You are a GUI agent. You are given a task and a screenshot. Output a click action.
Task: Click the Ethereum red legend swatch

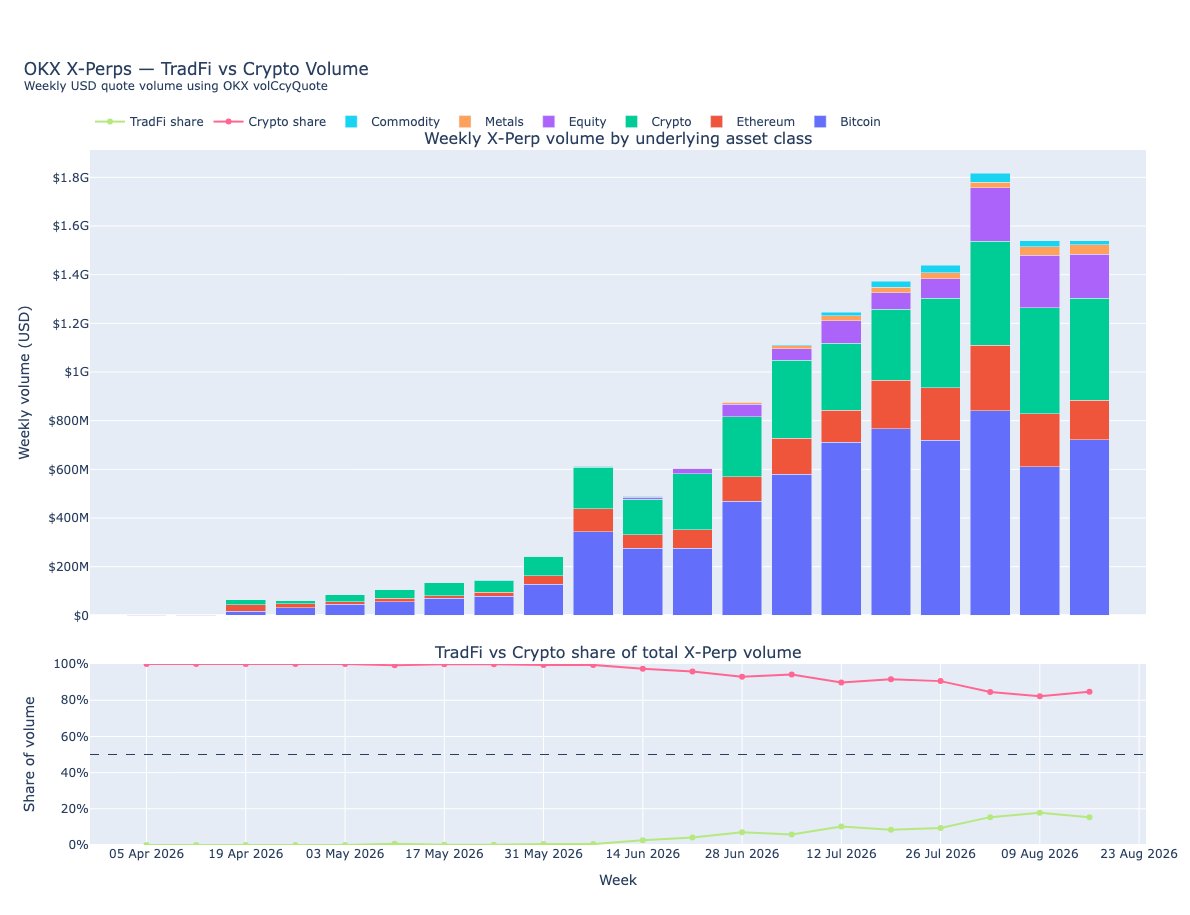pos(716,121)
